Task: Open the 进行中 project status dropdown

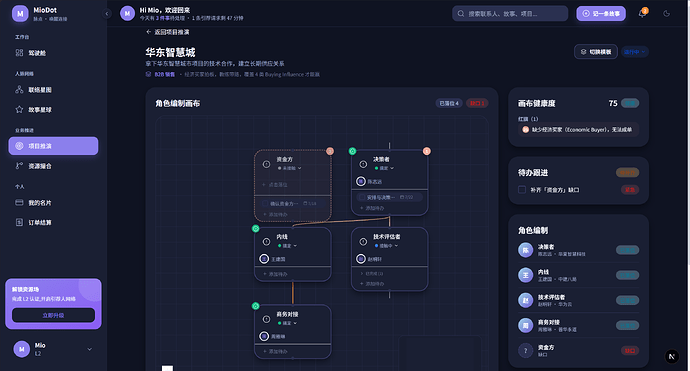Action: click(635, 52)
